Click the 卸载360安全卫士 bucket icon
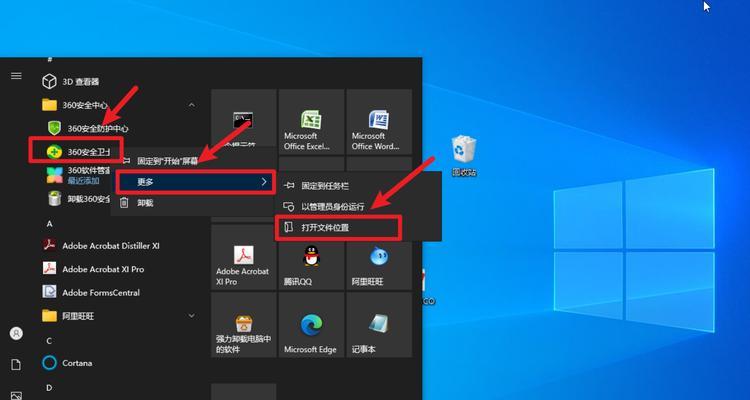This screenshot has width=750, height=400. point(55,198)
